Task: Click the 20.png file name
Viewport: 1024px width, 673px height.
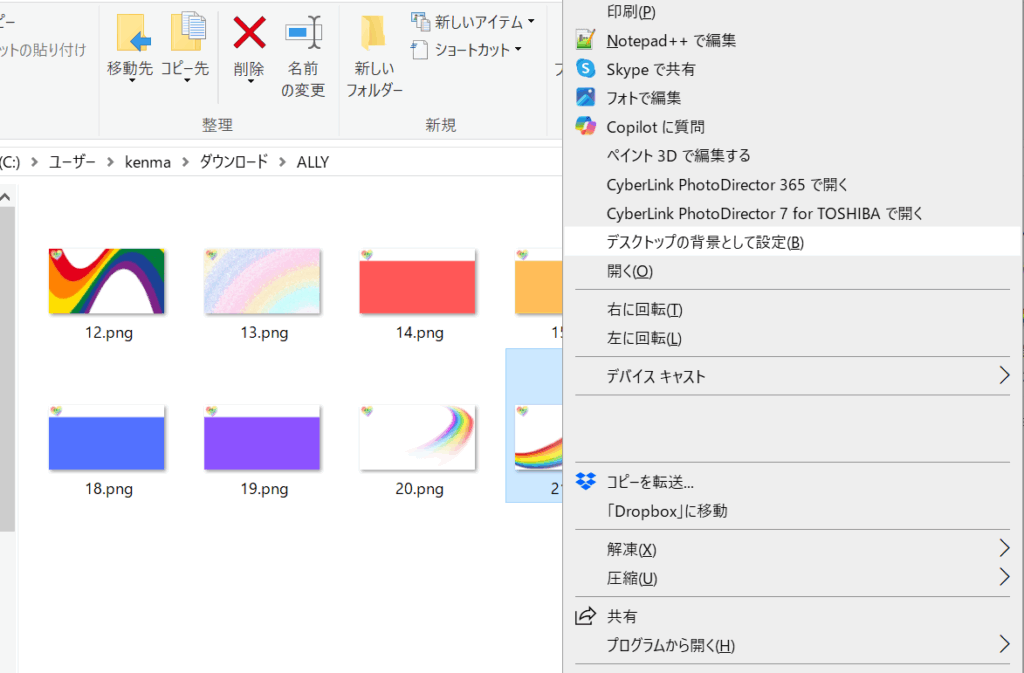Action: click(x=419, y=489)
